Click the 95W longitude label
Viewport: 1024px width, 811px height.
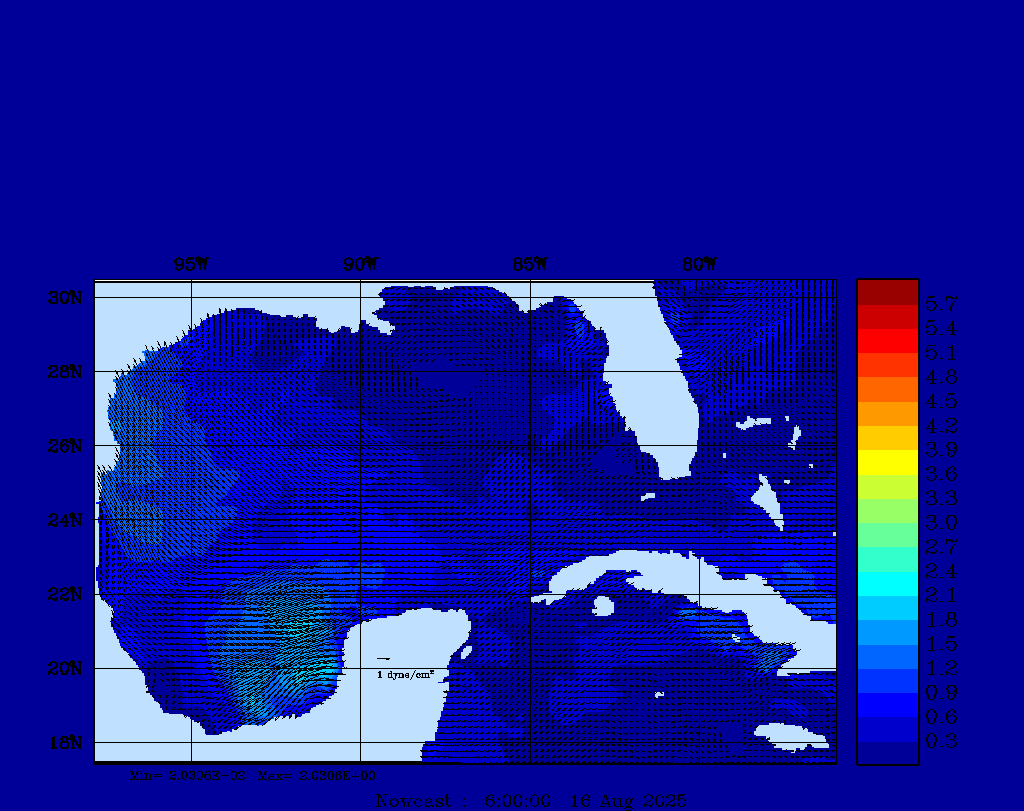tap(191, 265)
